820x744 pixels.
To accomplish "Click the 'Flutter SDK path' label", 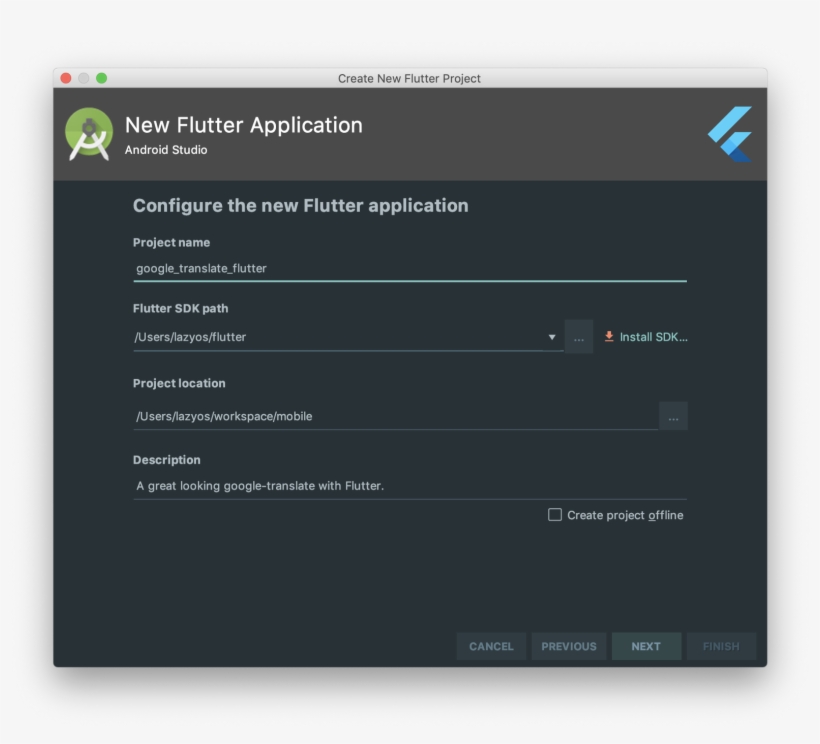I will (180, 308).
